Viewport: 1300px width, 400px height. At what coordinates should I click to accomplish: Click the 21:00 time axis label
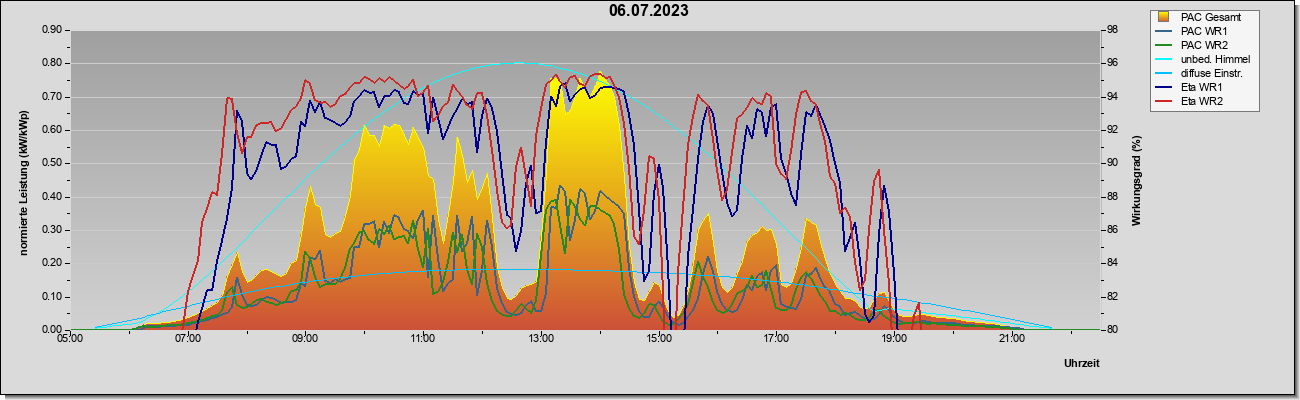[1012, 340]
